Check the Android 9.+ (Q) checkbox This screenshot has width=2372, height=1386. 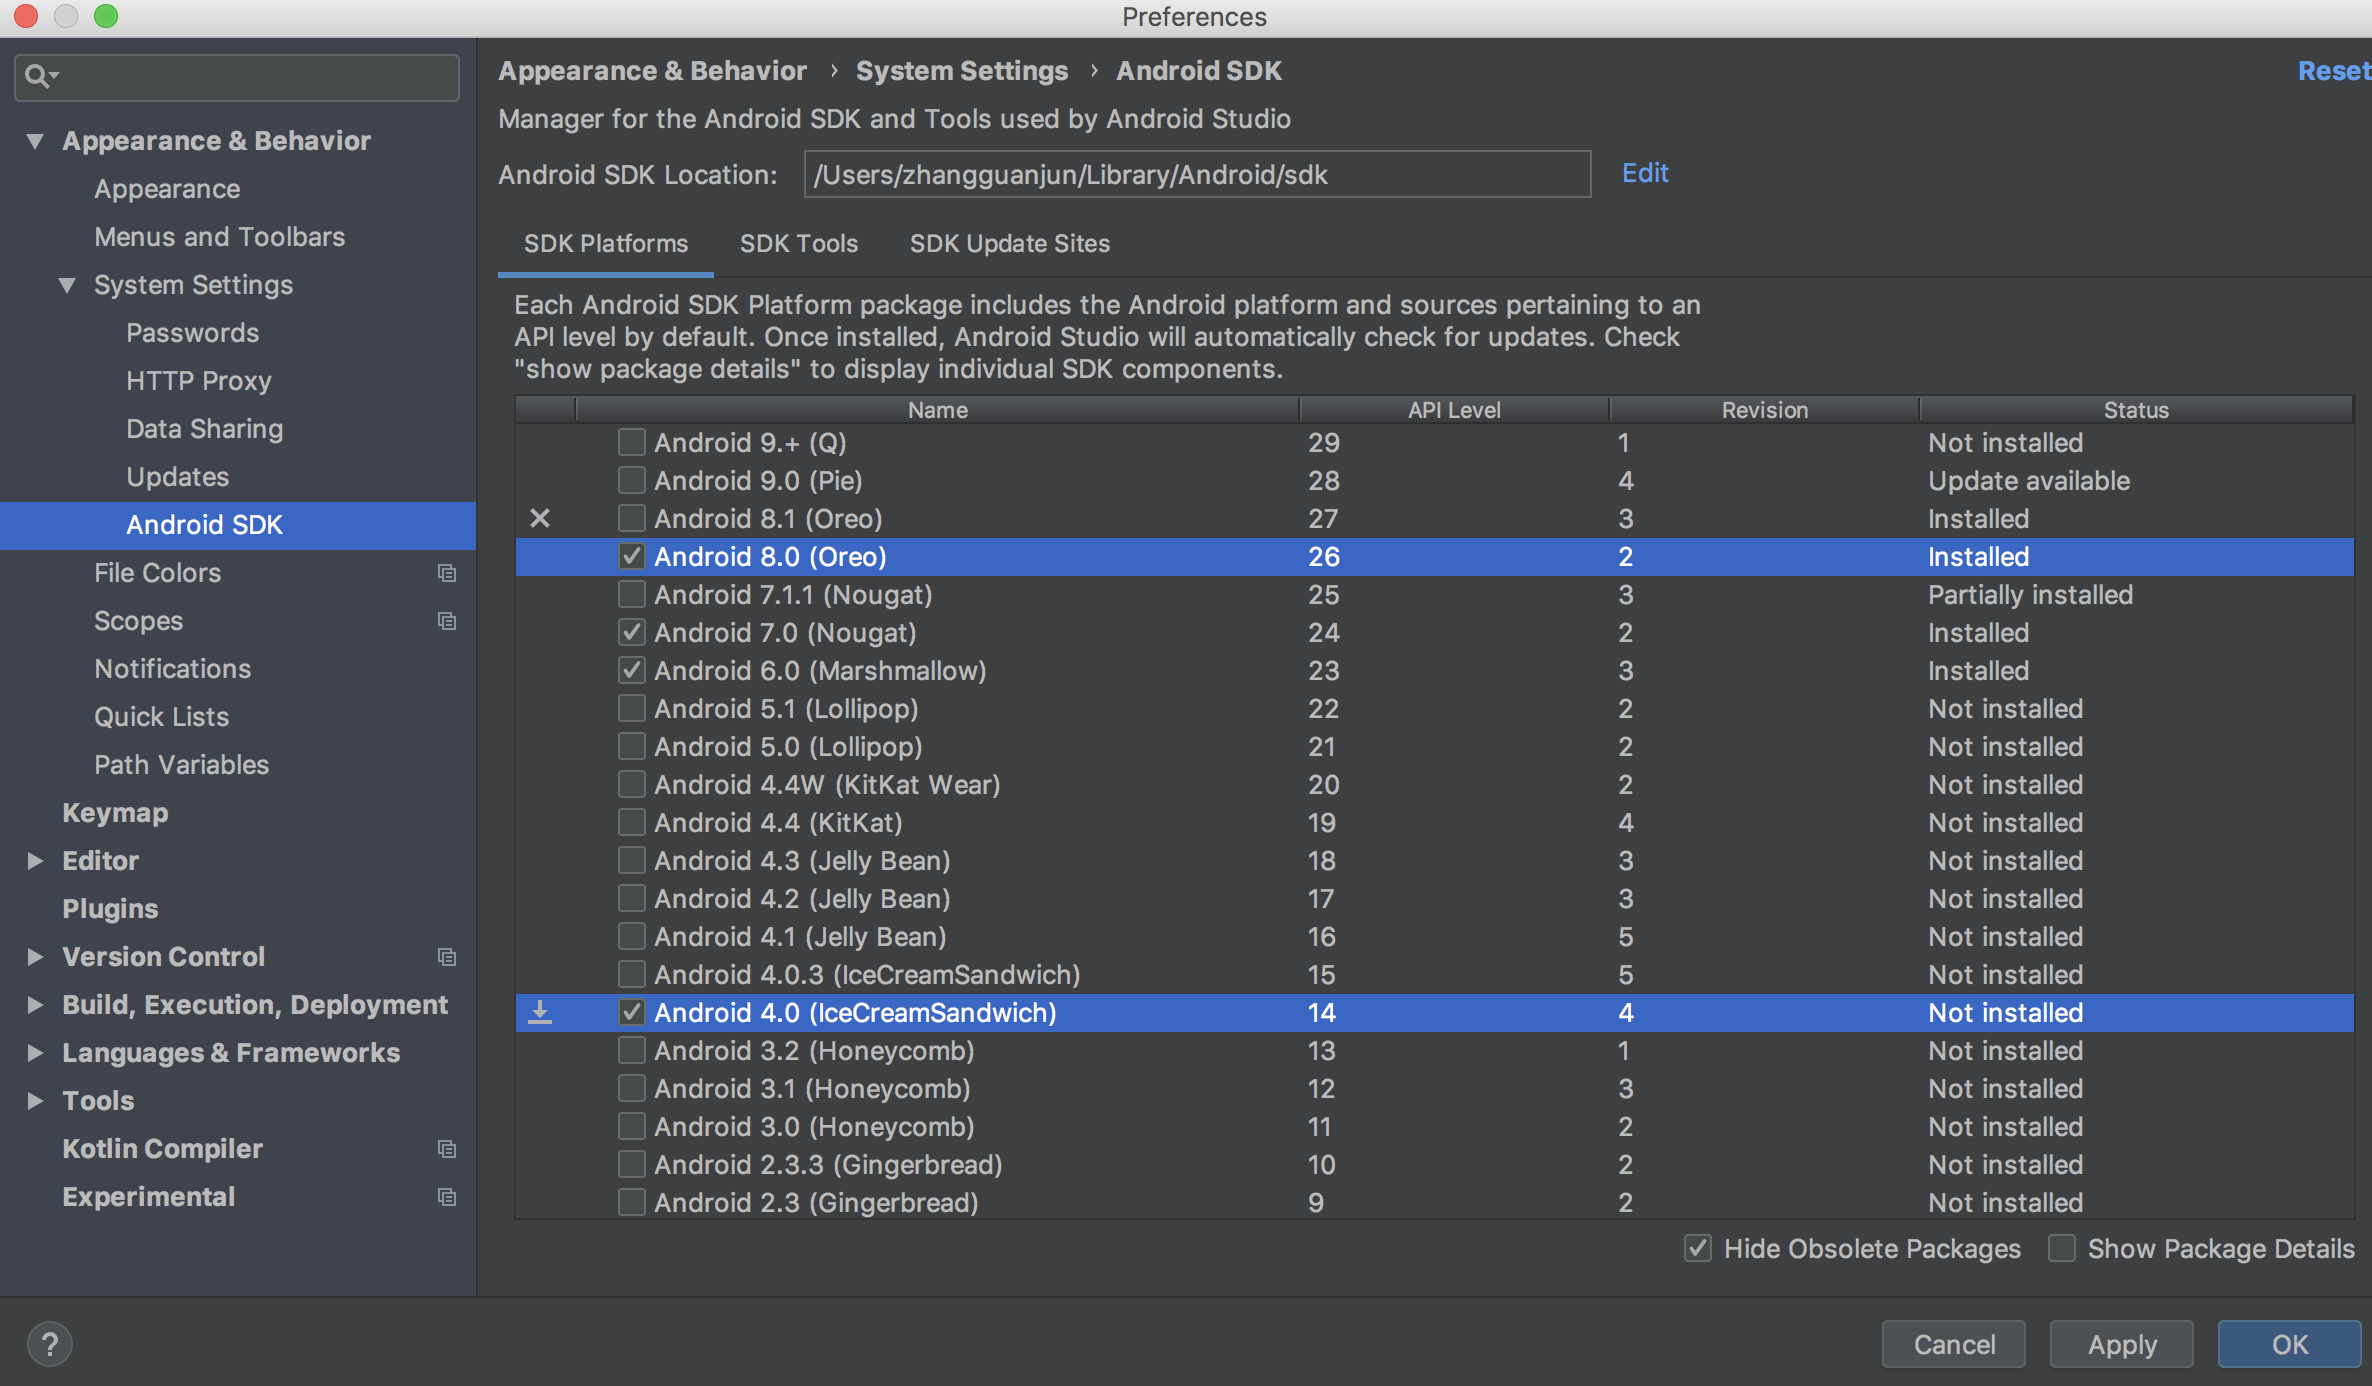[631, 442]
